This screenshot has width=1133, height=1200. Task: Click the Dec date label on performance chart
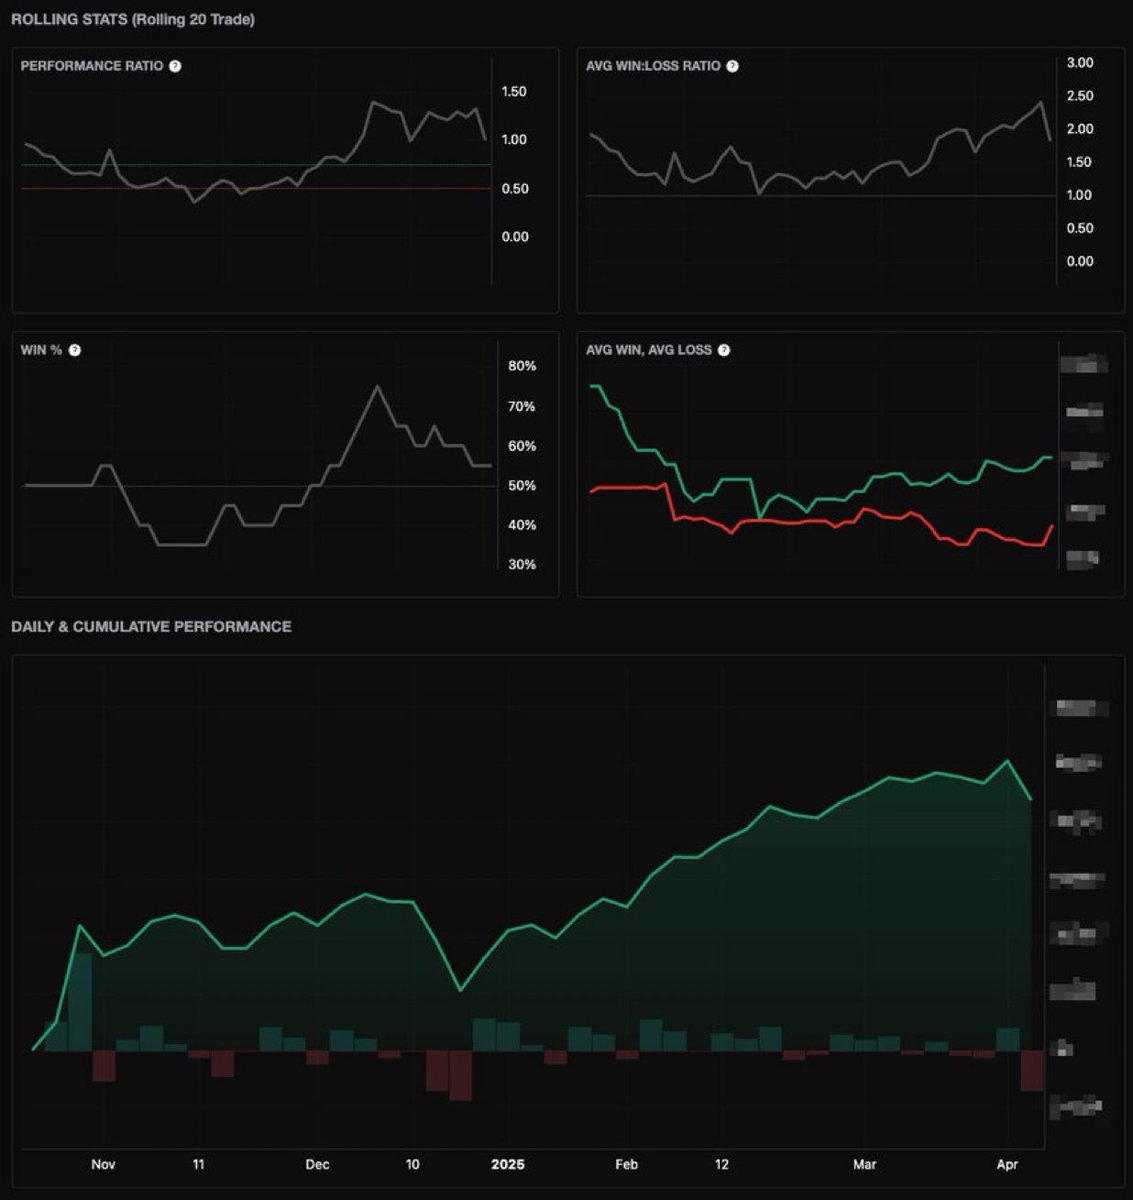click(317, 1164)
